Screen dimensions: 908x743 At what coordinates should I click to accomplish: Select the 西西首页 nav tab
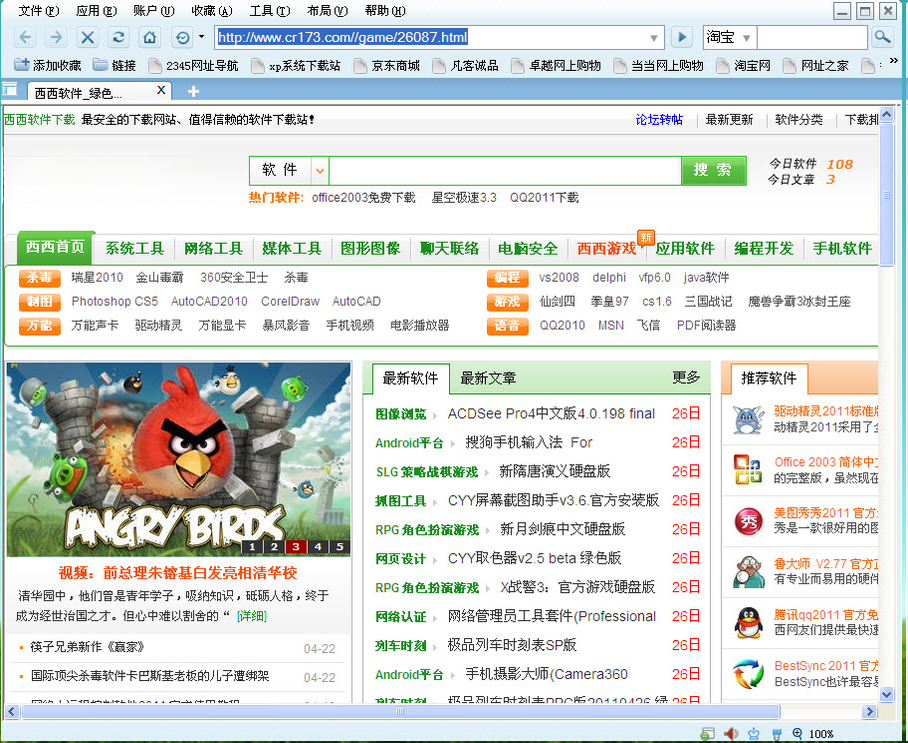(x=56, y=247)
